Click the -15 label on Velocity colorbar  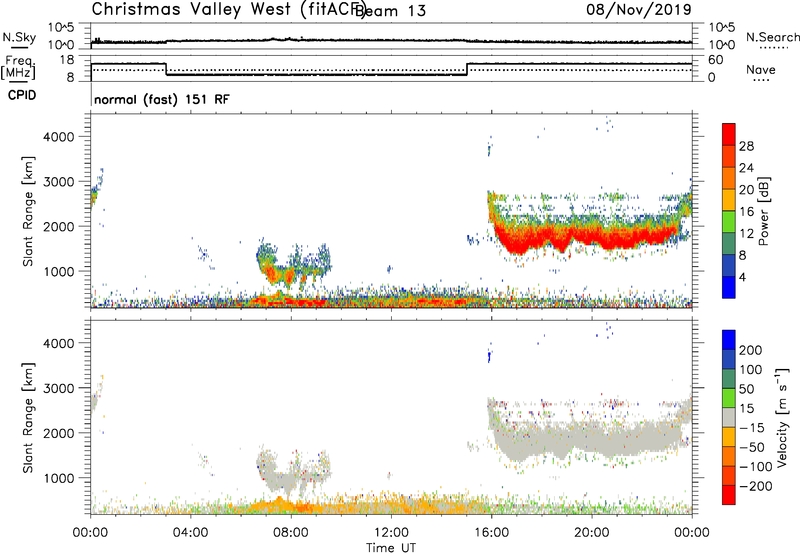[x=752, y=428]
